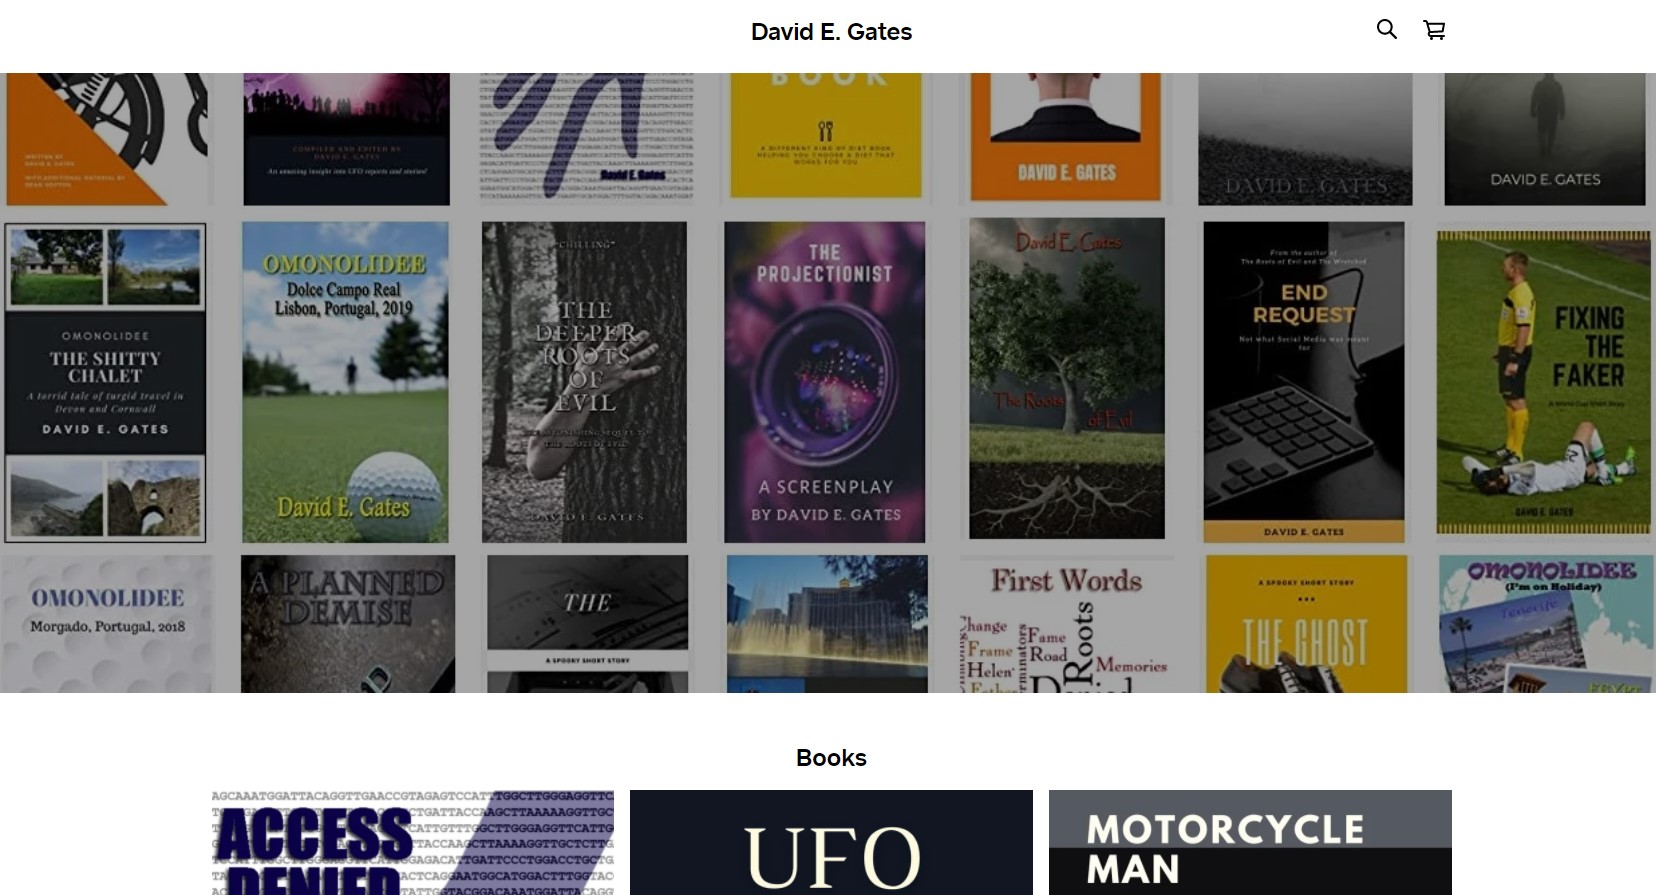Open the Fixing The Faker cover
Viewport: 1656px width, 895px height.
tap(1544, 382)
